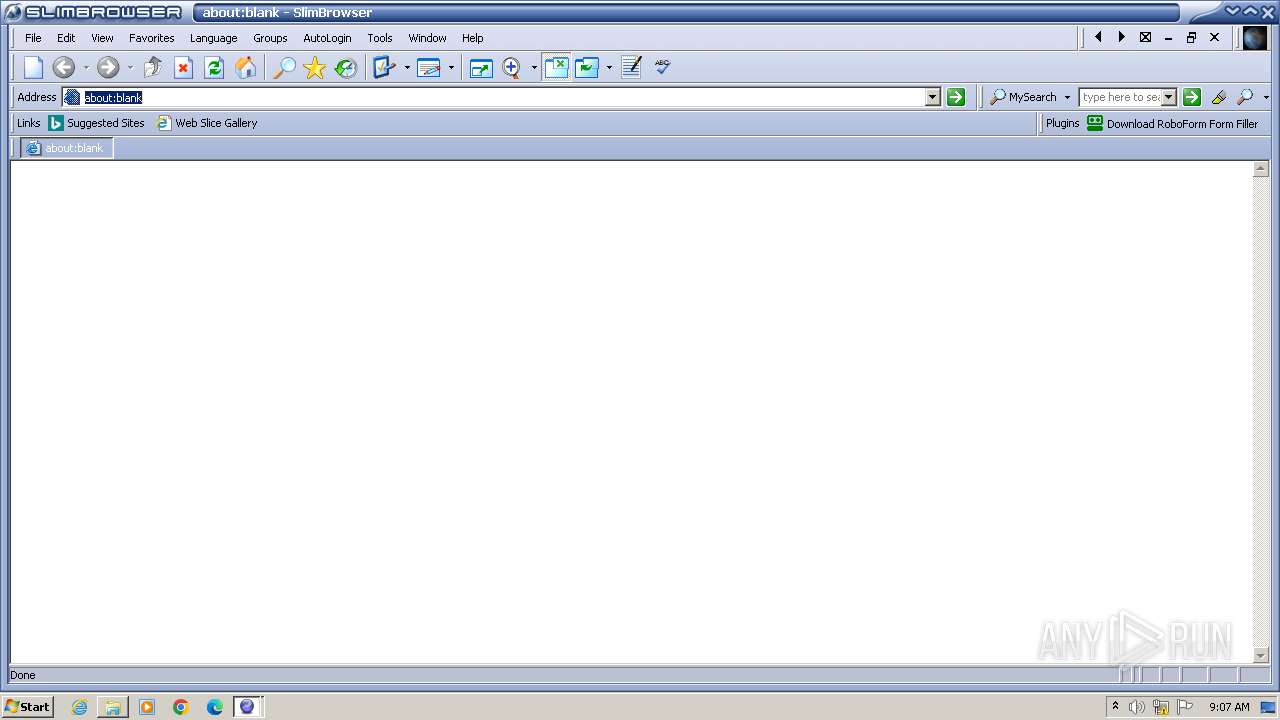Click the Up one level icon
The height and width of the screenshot is (720, 1280).
point(153,67)
